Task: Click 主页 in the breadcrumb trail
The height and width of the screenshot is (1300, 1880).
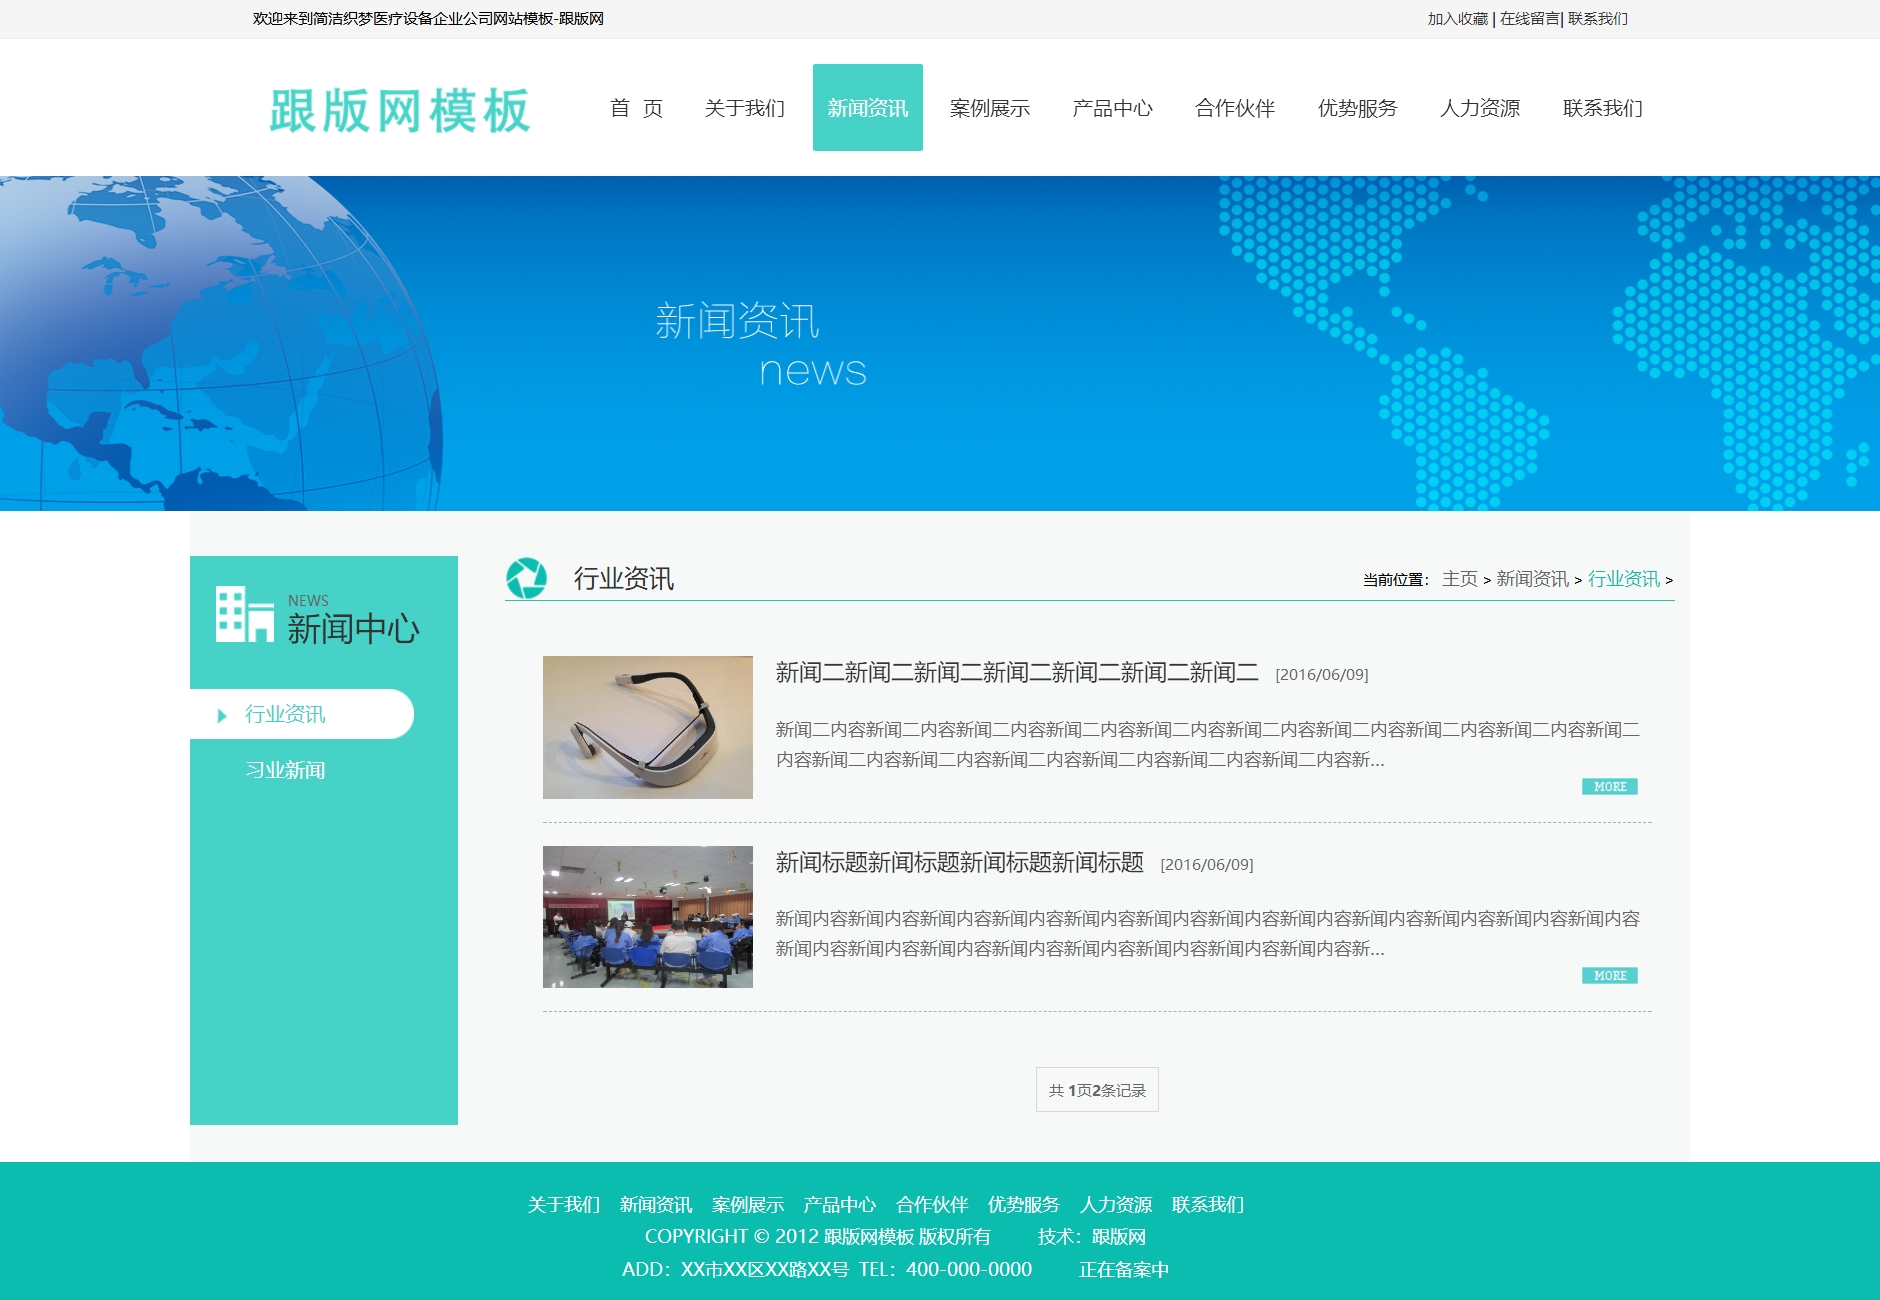Action: pyautogui.click(x=1459, y=579)
